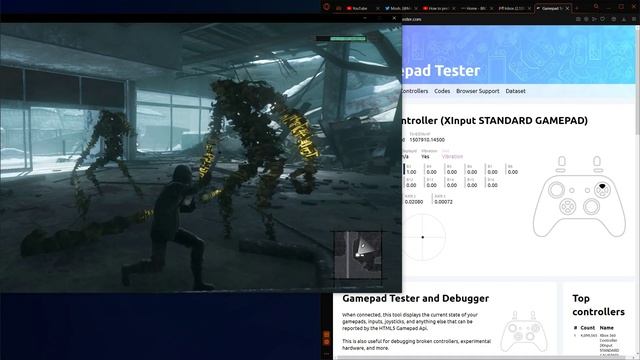This screenshot has height=360, width=640.
Task: Click the minimap in the game window
Action: coord(358,255)
